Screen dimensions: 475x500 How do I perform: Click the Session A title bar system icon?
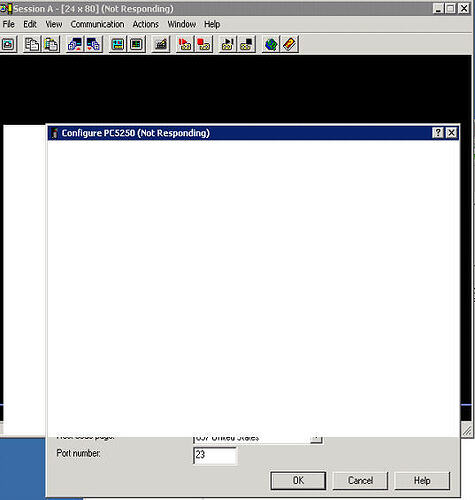(x=6, y=9)
